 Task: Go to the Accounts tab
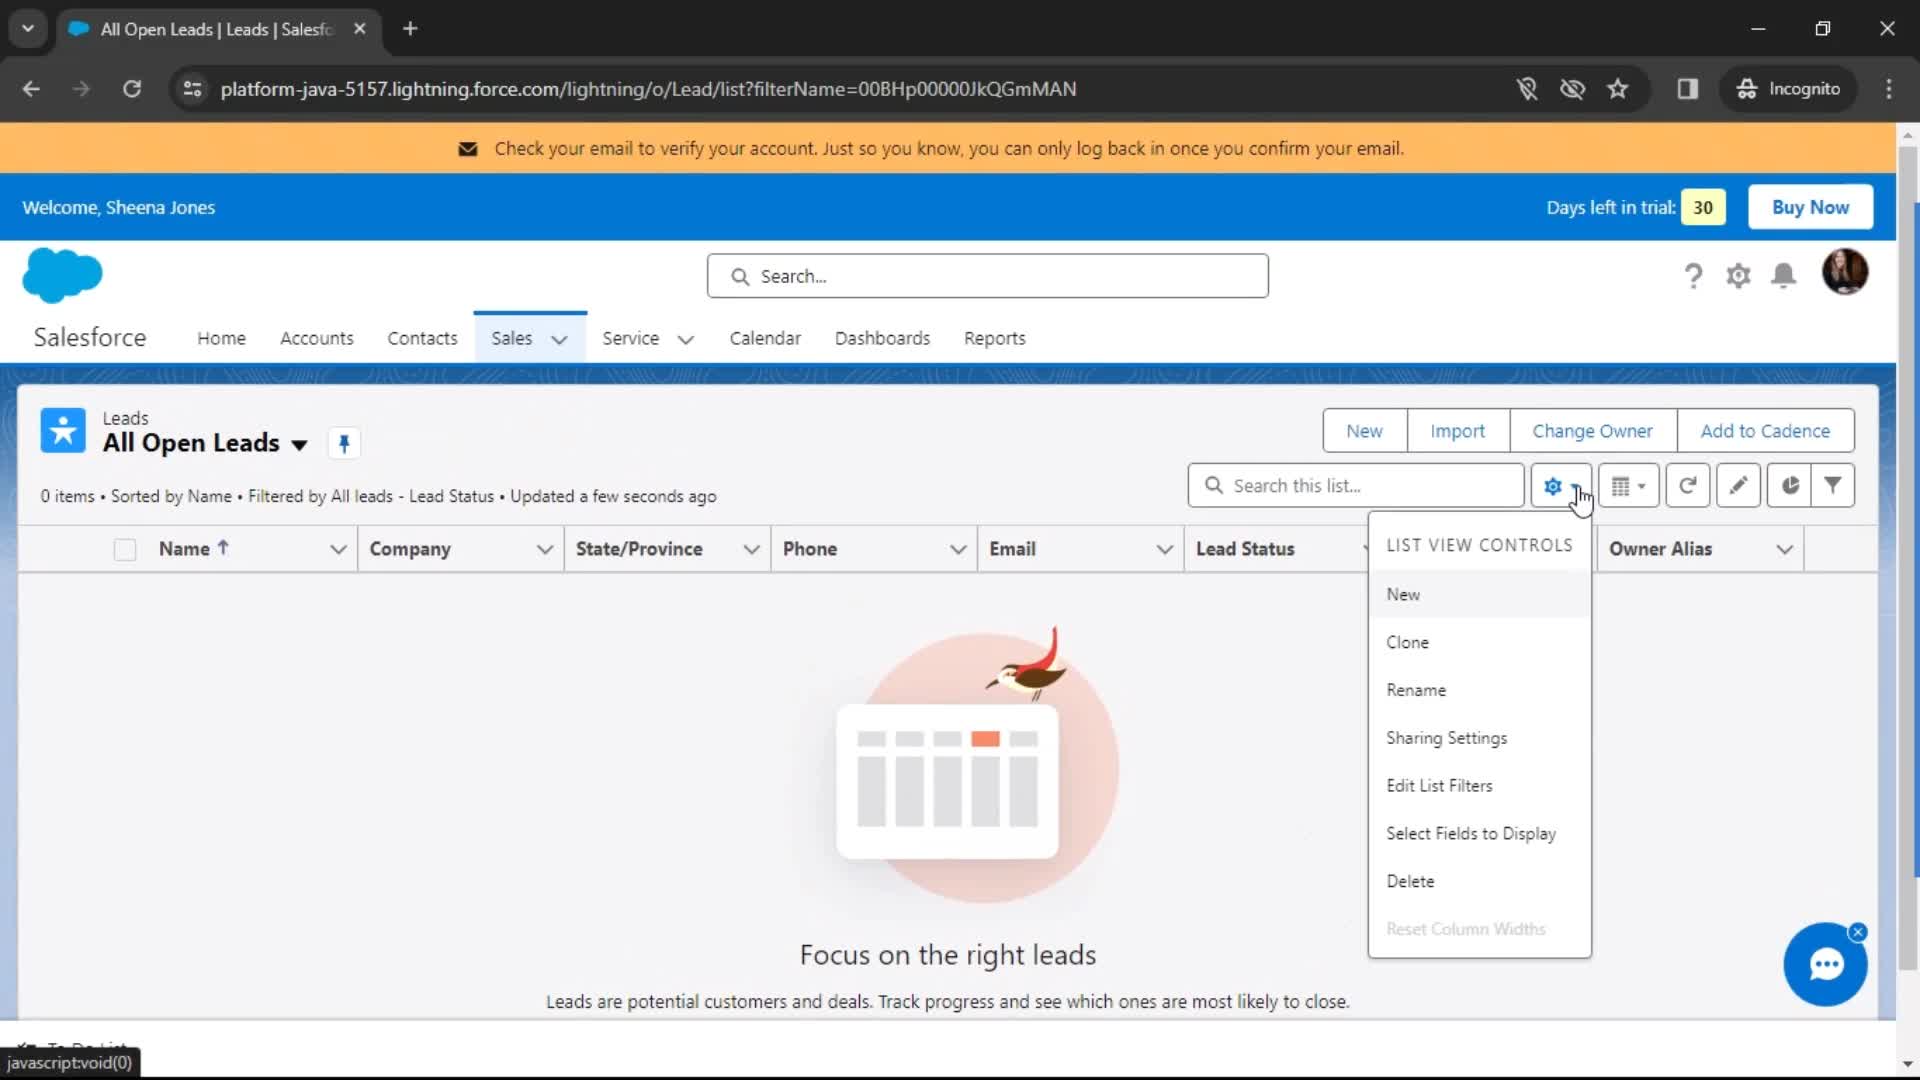pos(317,338)
